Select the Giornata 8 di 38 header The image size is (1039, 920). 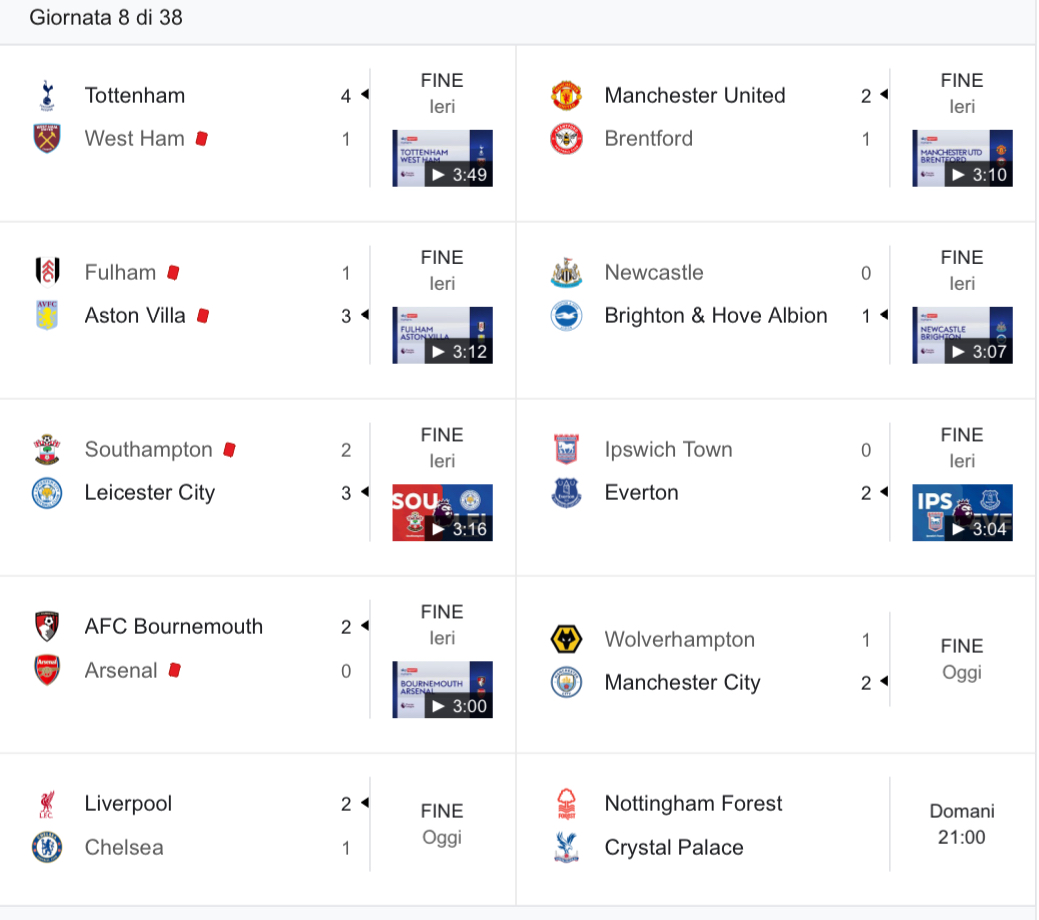tap(106, 17)
